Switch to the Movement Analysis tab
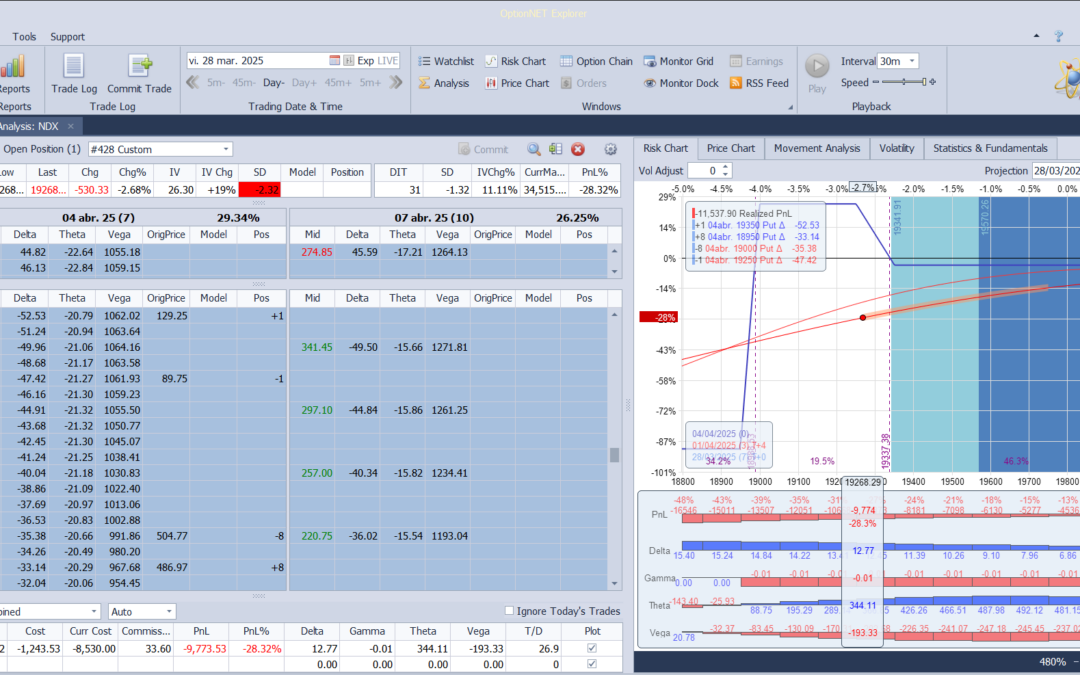1080x675 pixels. point(817,148)
